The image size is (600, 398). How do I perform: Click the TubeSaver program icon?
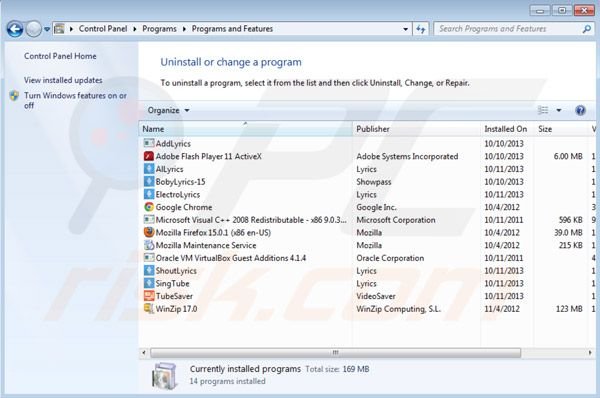148,296
